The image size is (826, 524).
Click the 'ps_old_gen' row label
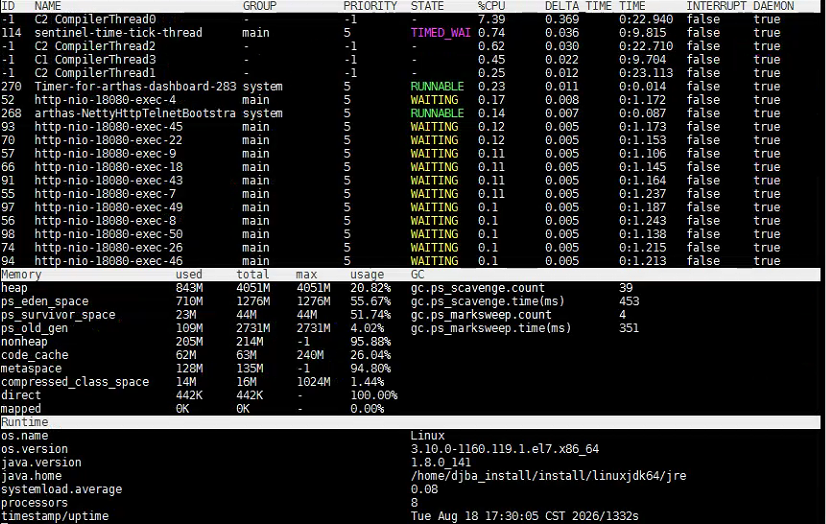pyautogui.click(x=34, y=328)
